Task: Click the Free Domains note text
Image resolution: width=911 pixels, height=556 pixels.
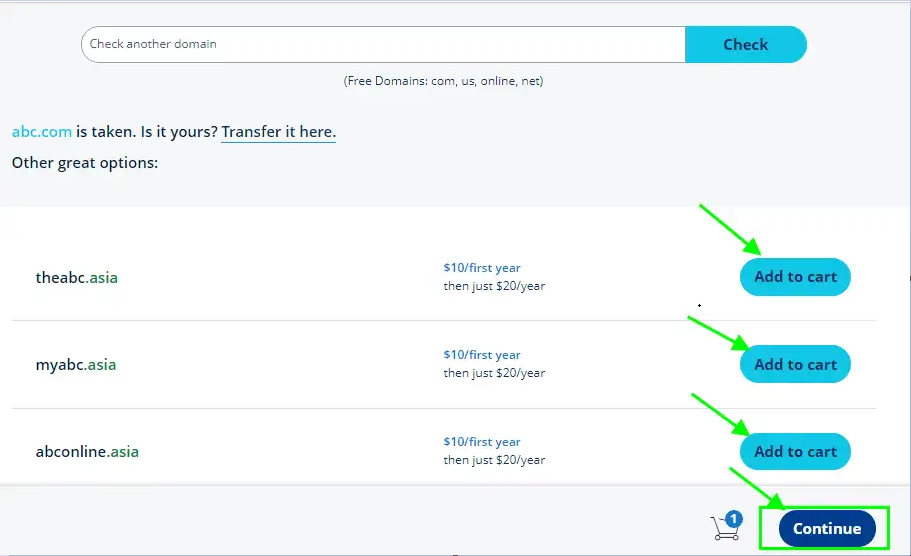Action: coord(443,81)
